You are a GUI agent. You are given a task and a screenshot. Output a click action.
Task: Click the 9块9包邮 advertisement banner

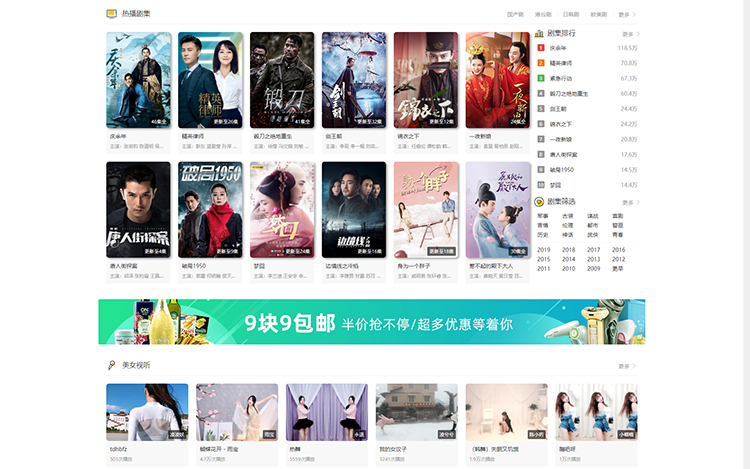click(372, 322)
